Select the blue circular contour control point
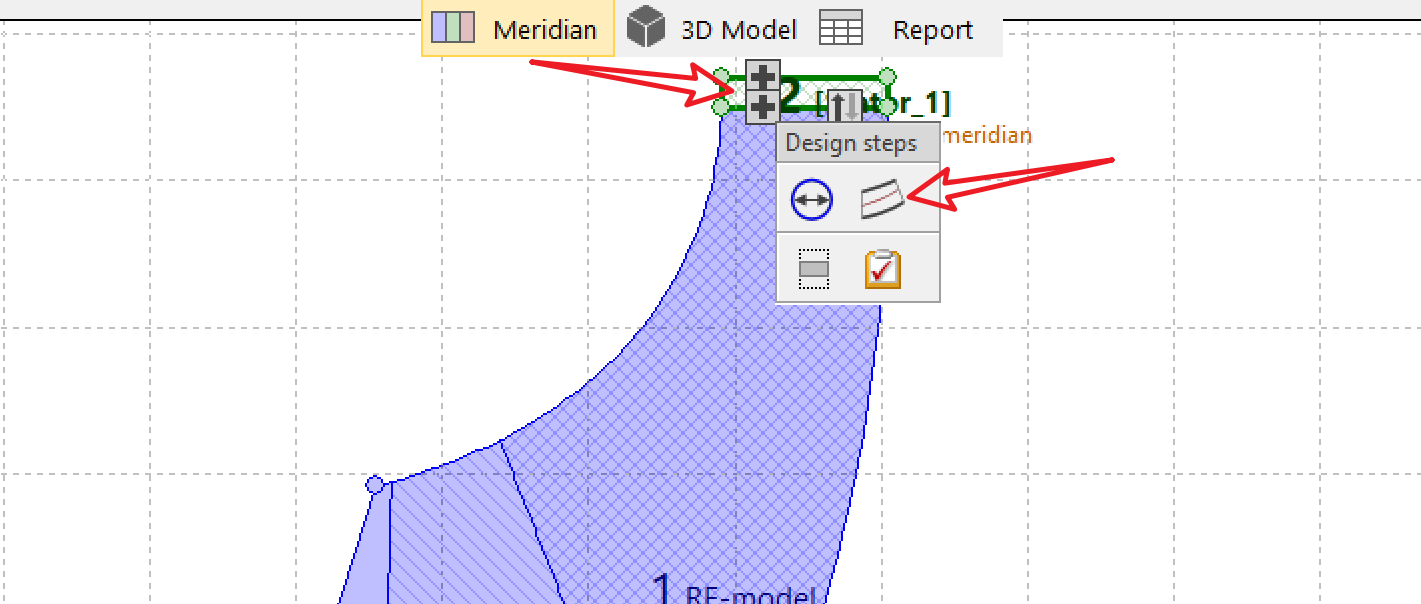Screen dimensions: 1421x604 click(x=375, y=485)
